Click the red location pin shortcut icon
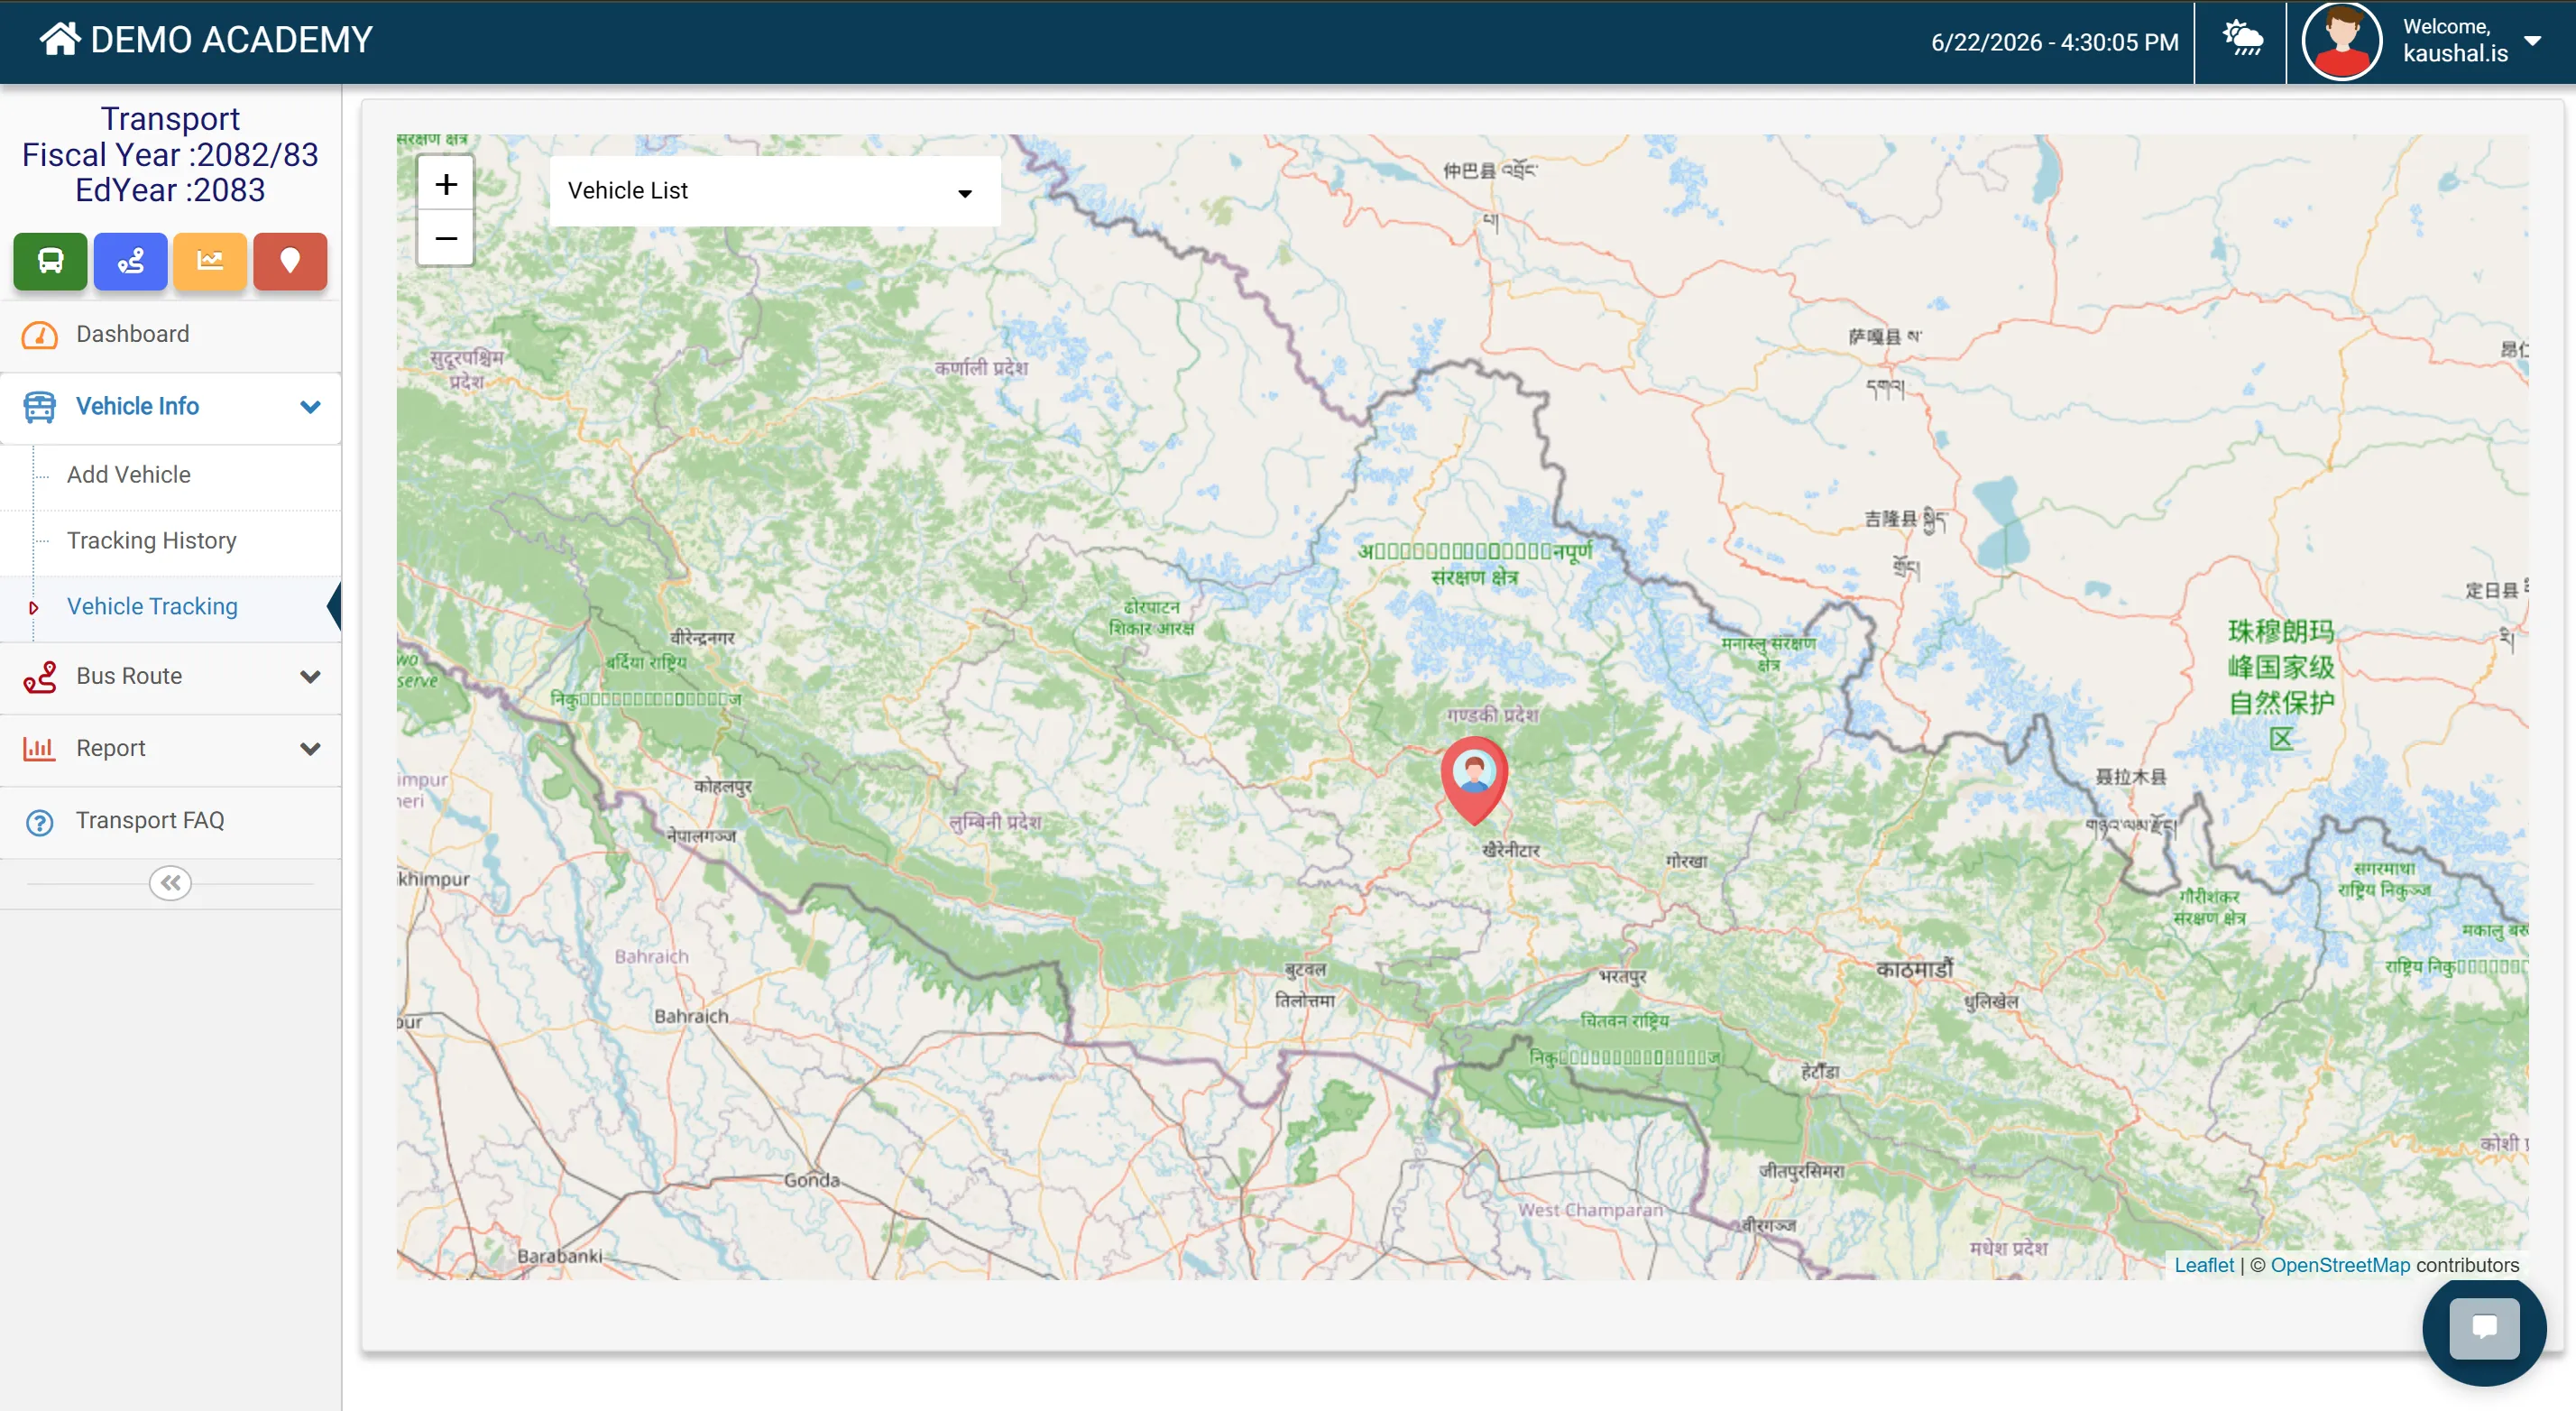 tap(290, 261)
